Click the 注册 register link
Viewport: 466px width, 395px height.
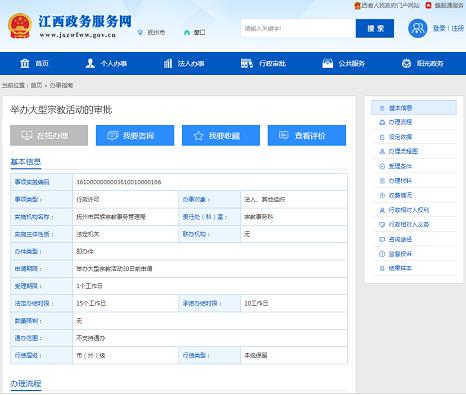coord(457,28)
